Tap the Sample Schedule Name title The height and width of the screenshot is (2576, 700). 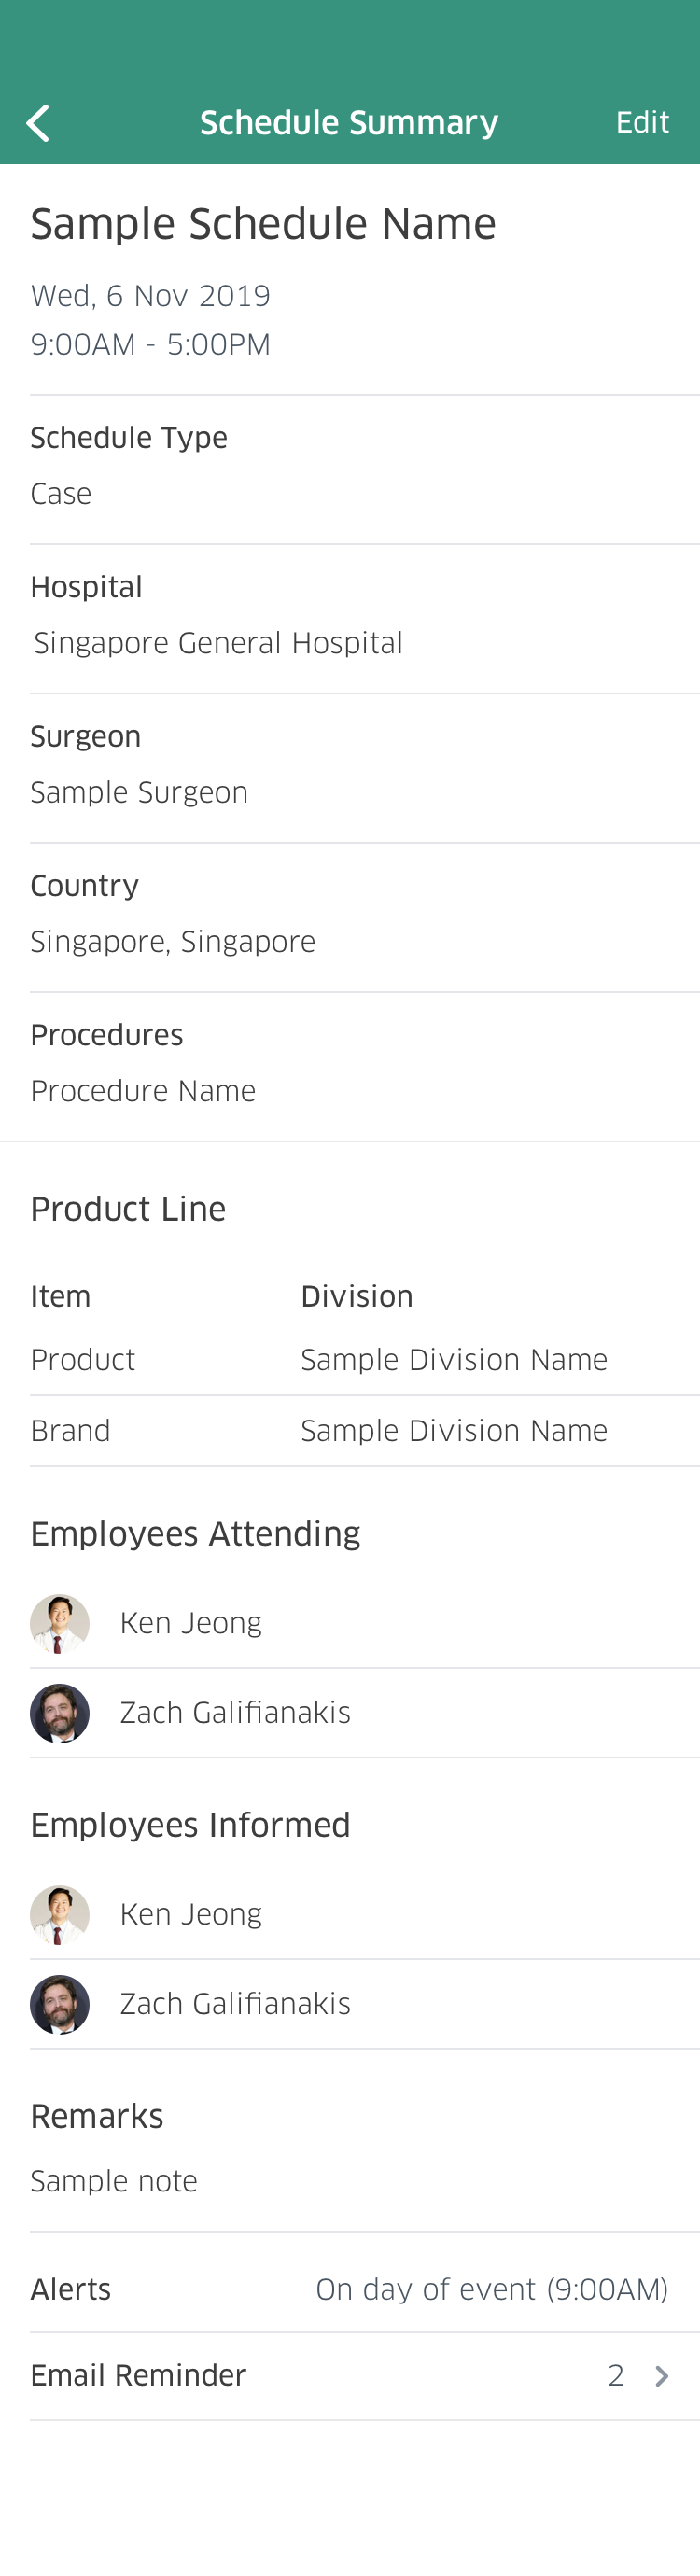pyautogui.click(x=263, y=224)
